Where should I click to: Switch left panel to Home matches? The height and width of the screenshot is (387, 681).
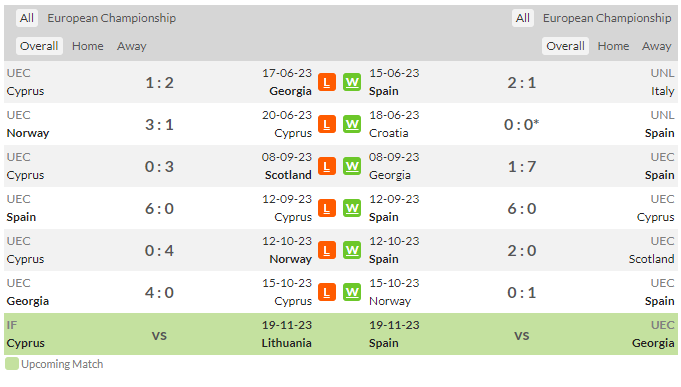tap(88, 46)
